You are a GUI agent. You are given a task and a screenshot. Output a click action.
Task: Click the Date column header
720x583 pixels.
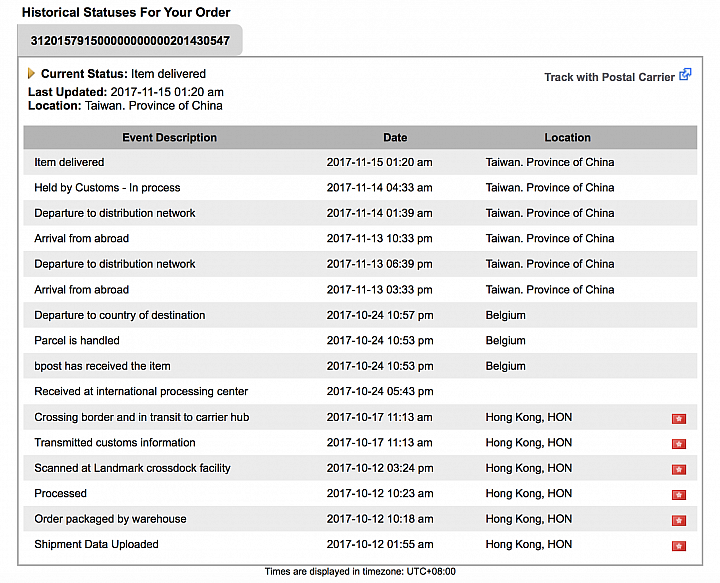[x=395, y=137]
